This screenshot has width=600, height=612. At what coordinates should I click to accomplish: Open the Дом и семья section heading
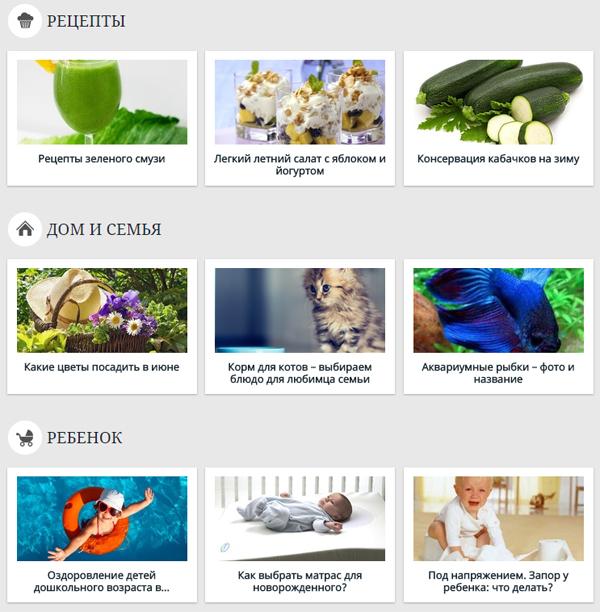[104, 230]
